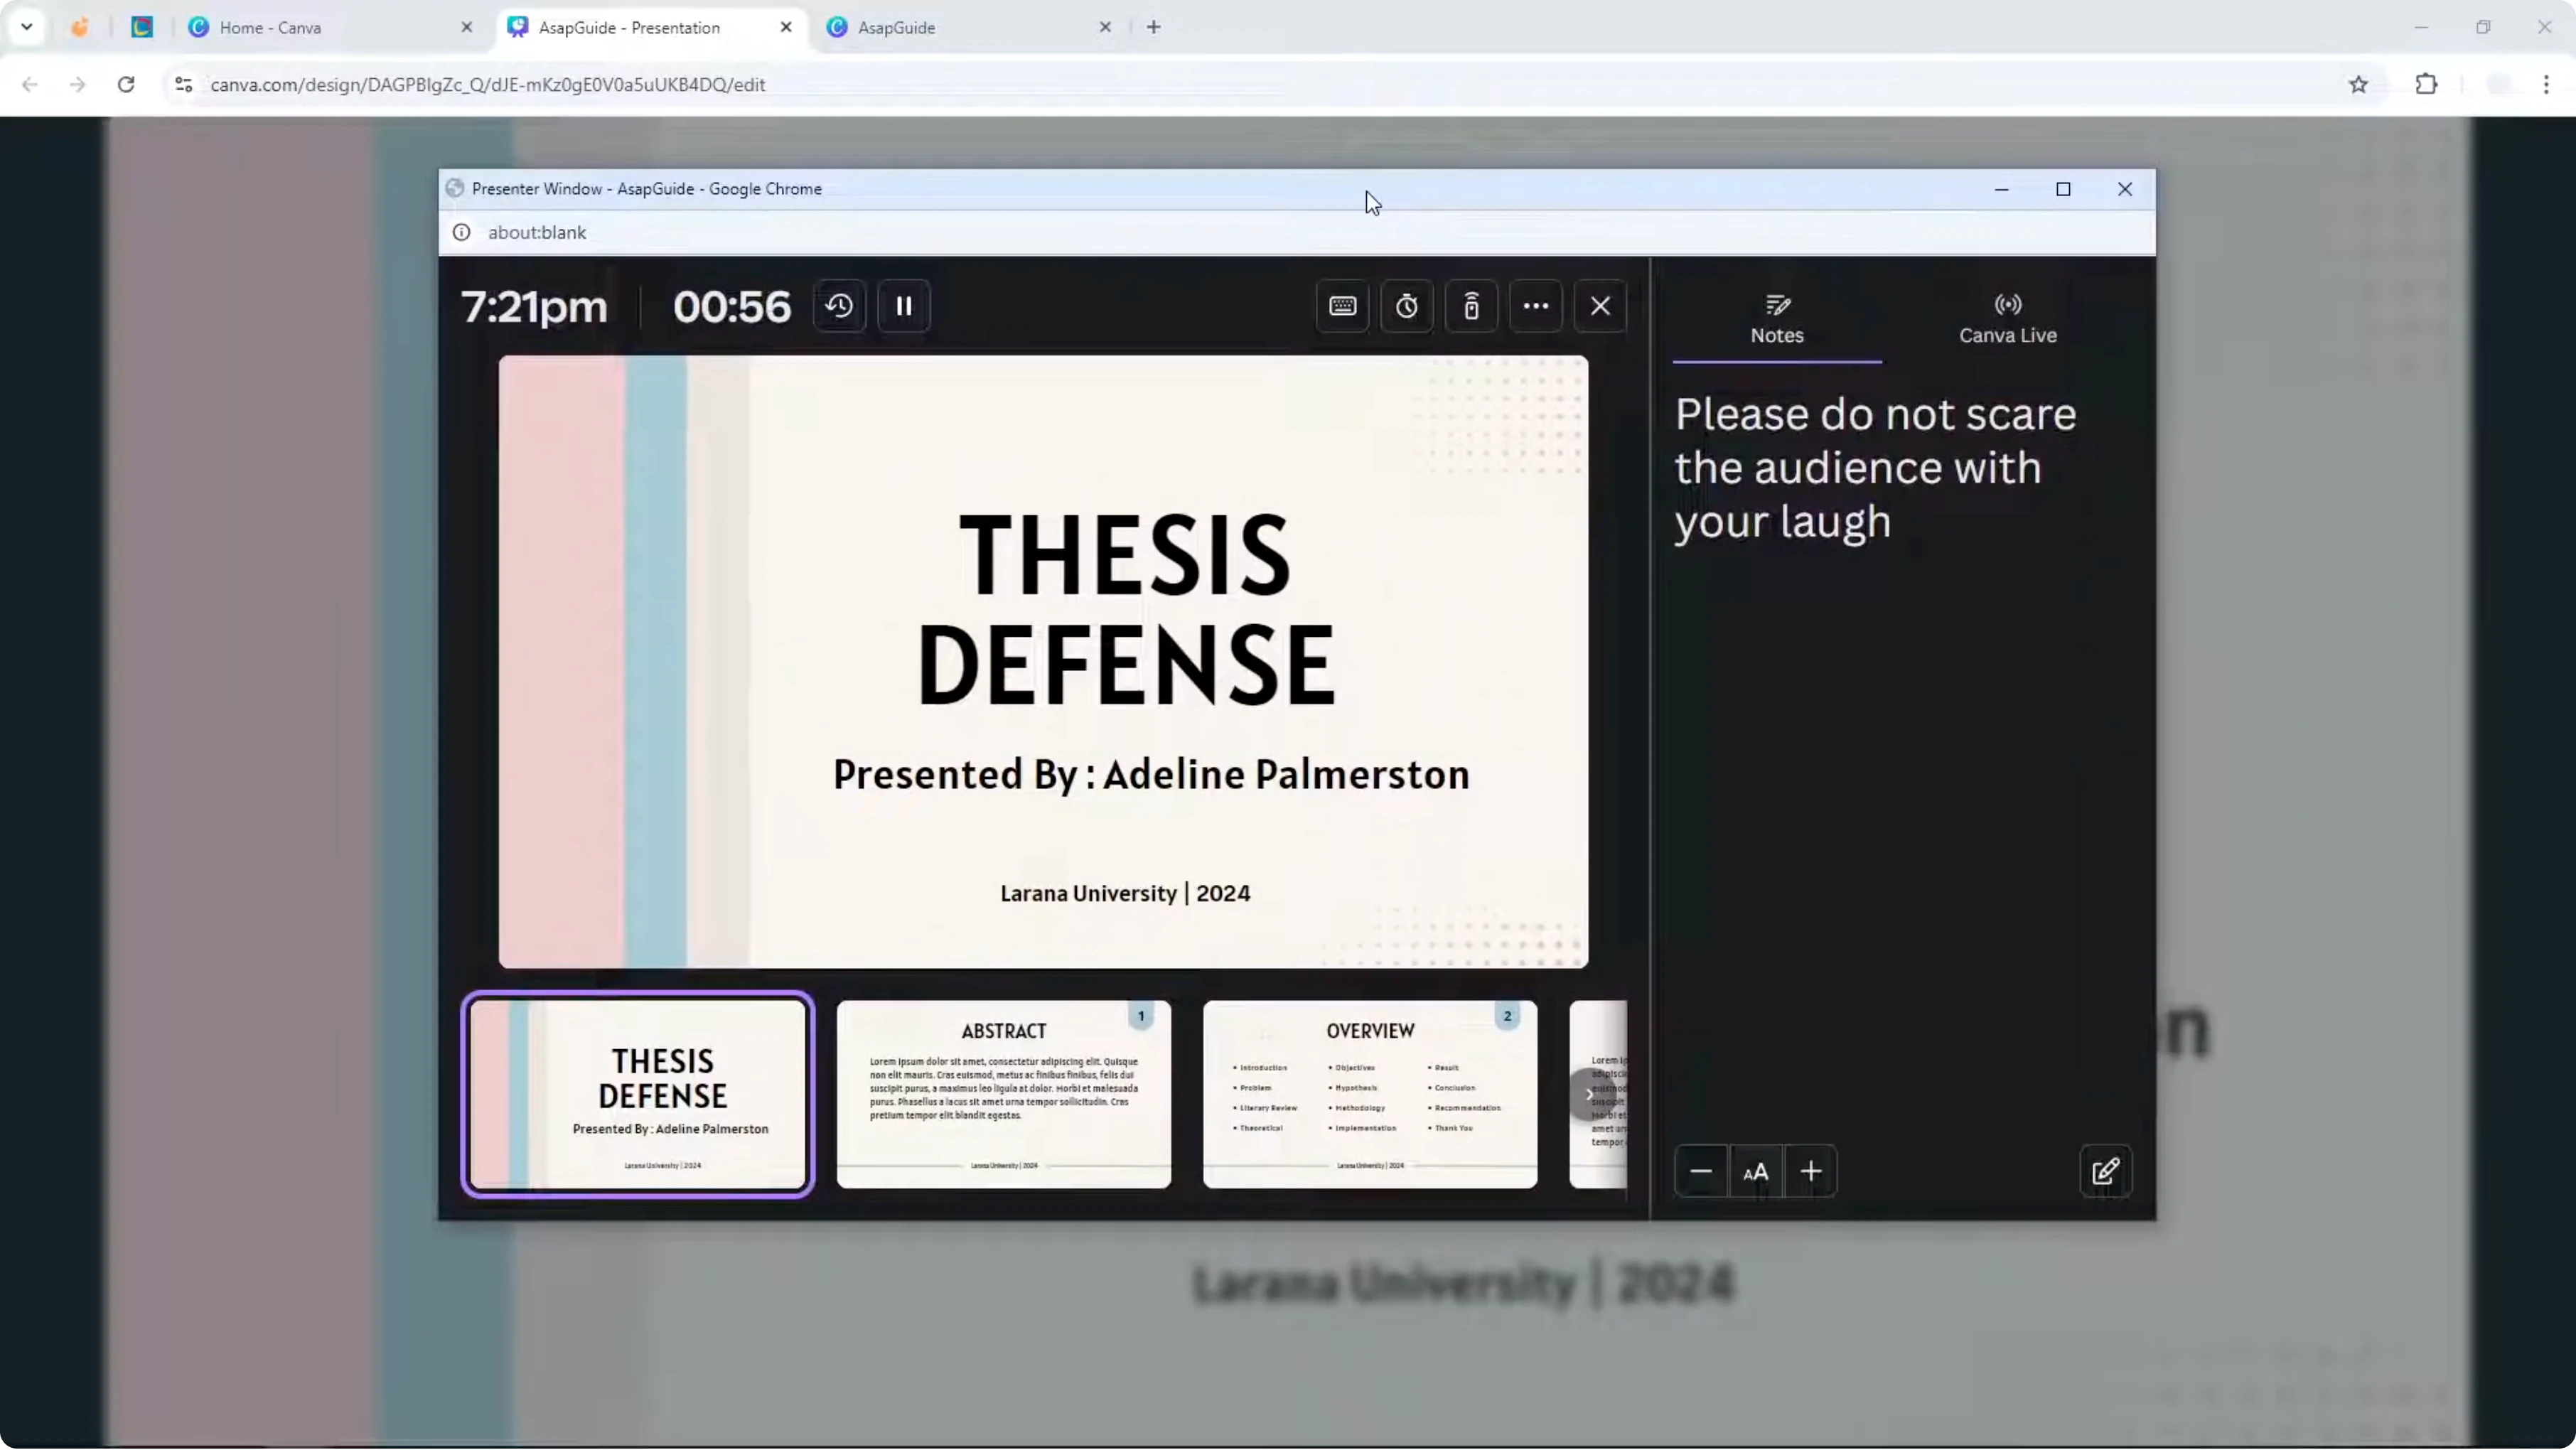
Task: Jump to the Overview slide thumbnail
Action: (1370, 1094)
